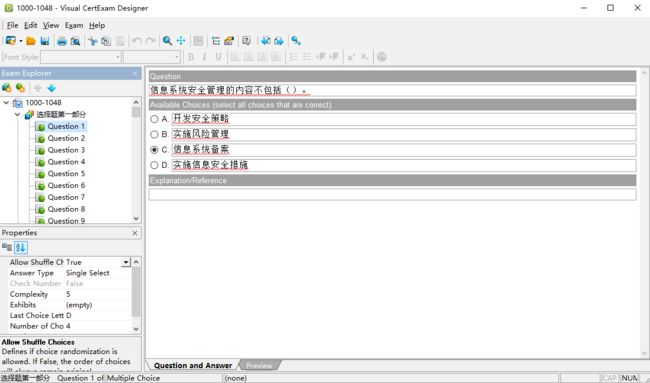Click Properties grid scrollbar down arrow
Screen dimensions: 650x383
(136, 329)
